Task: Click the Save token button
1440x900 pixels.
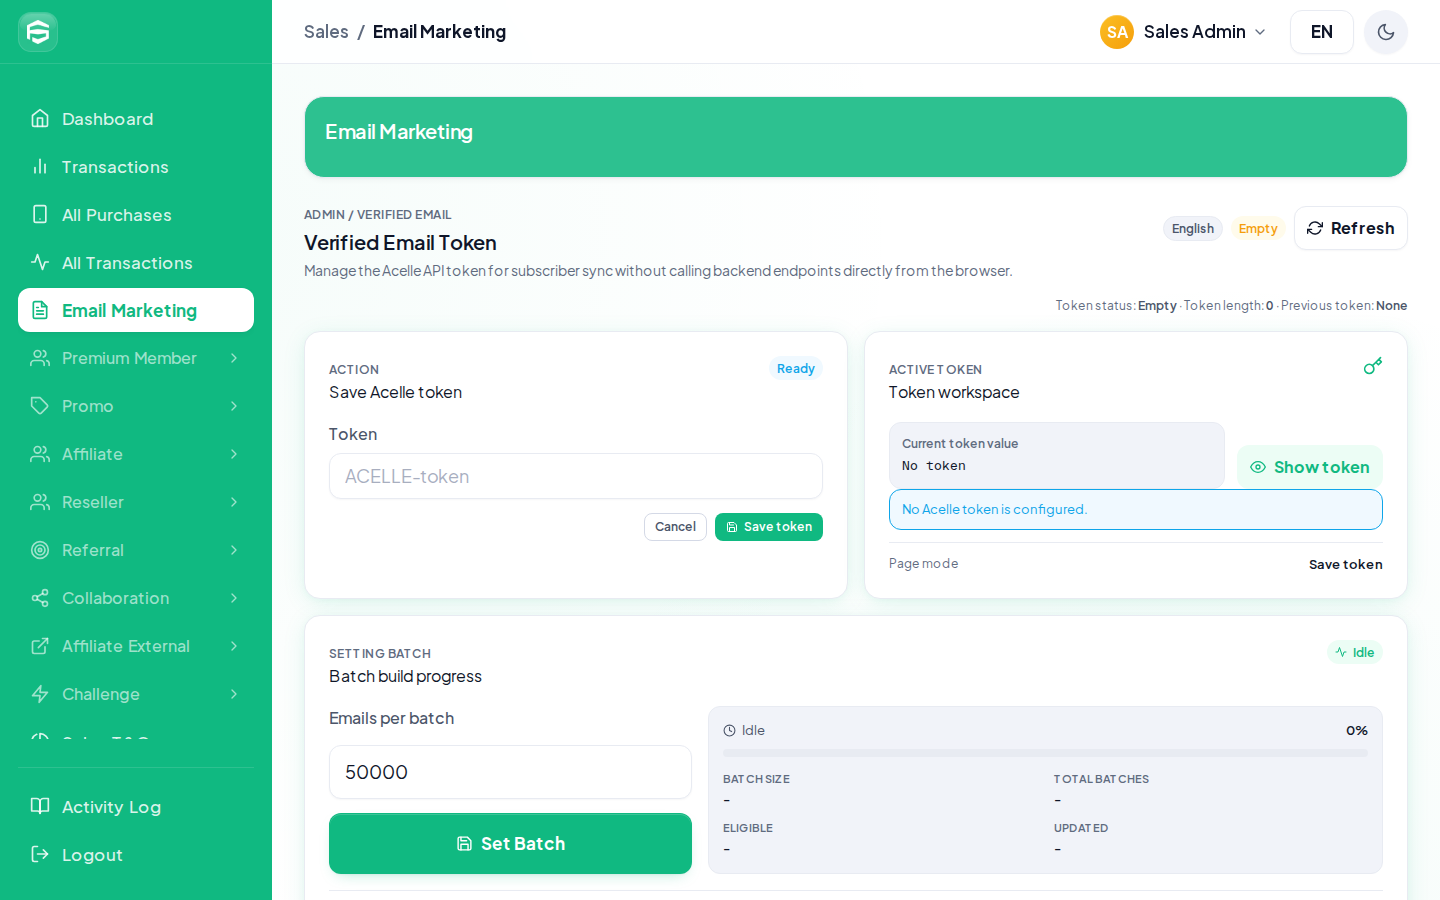Action: tap(769, 527)
